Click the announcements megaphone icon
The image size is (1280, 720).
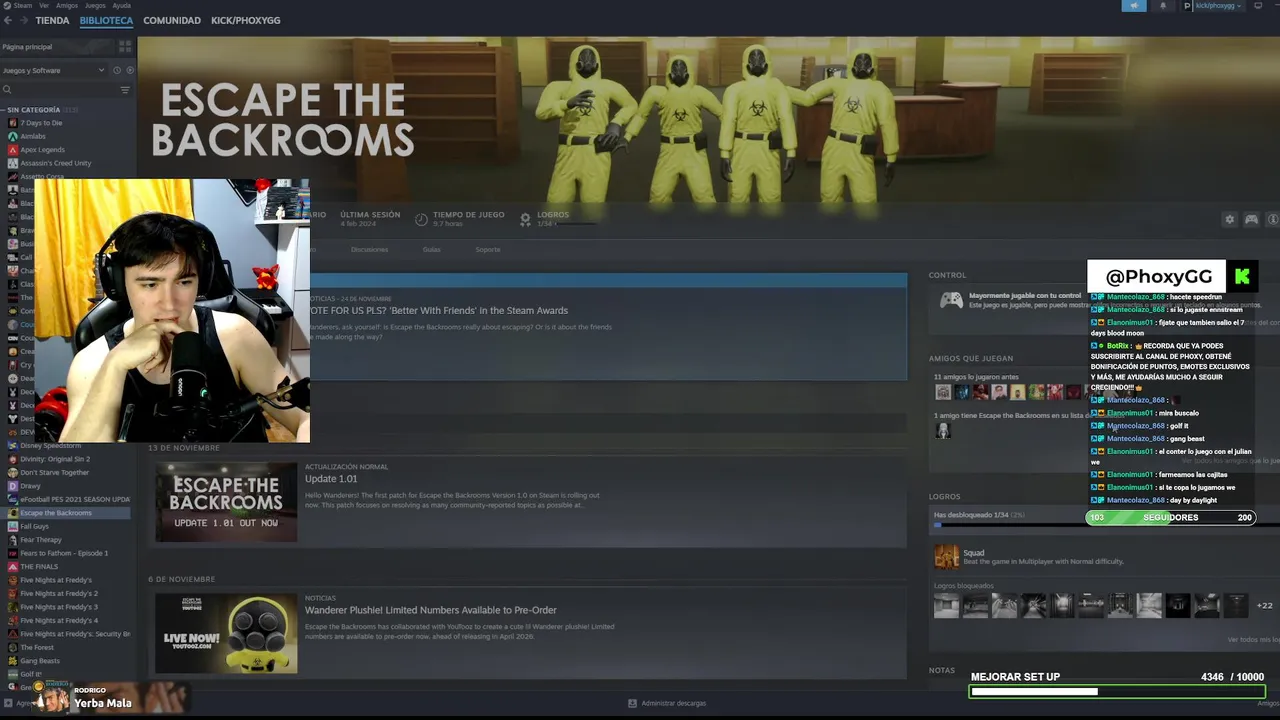(1134, 6)
